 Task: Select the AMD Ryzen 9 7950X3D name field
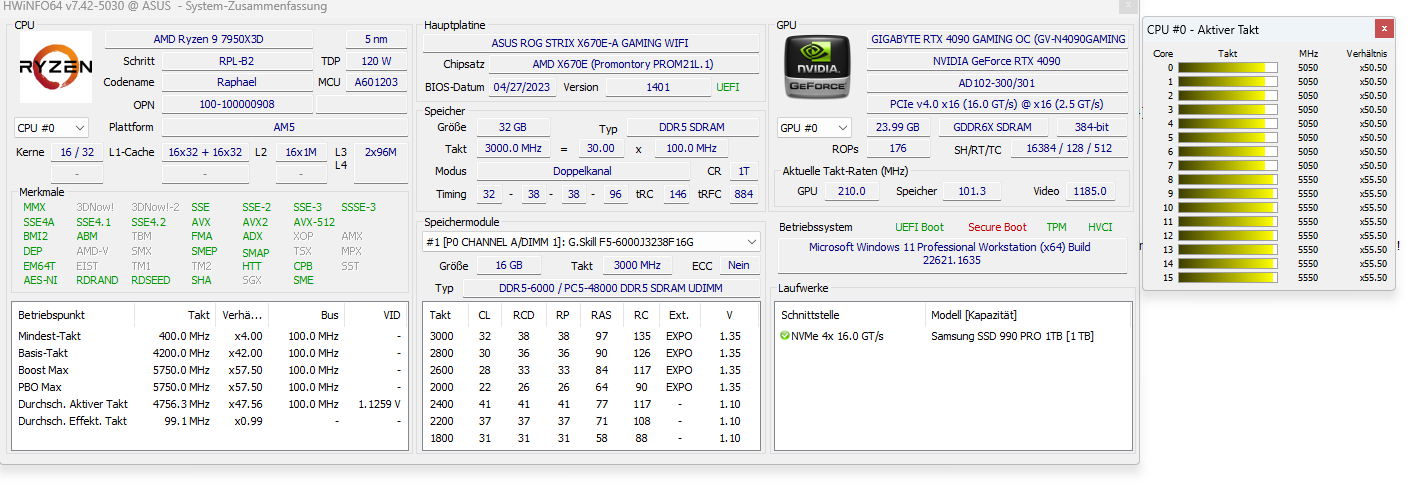pos(222,39)
